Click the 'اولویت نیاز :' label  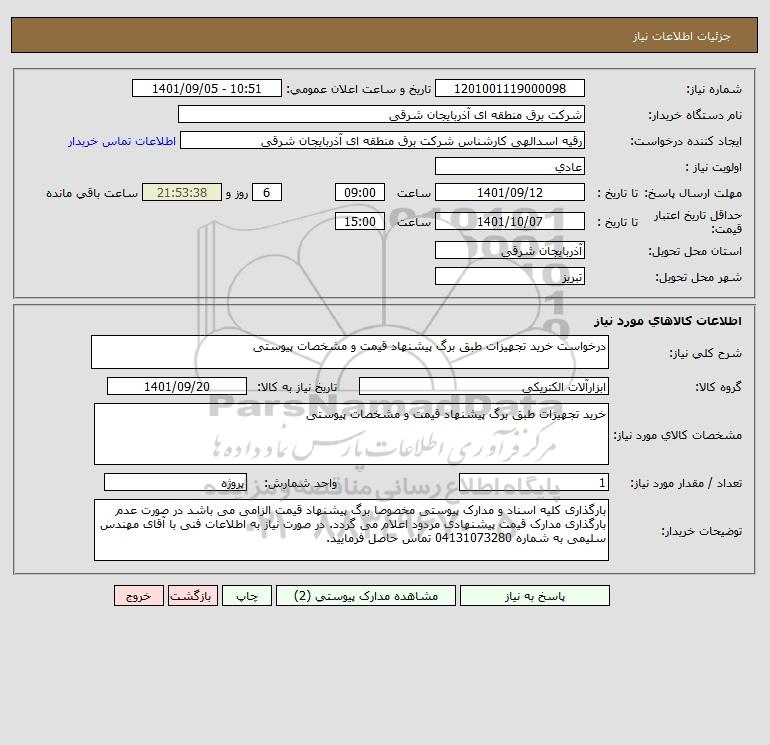(x=714, y=167)
